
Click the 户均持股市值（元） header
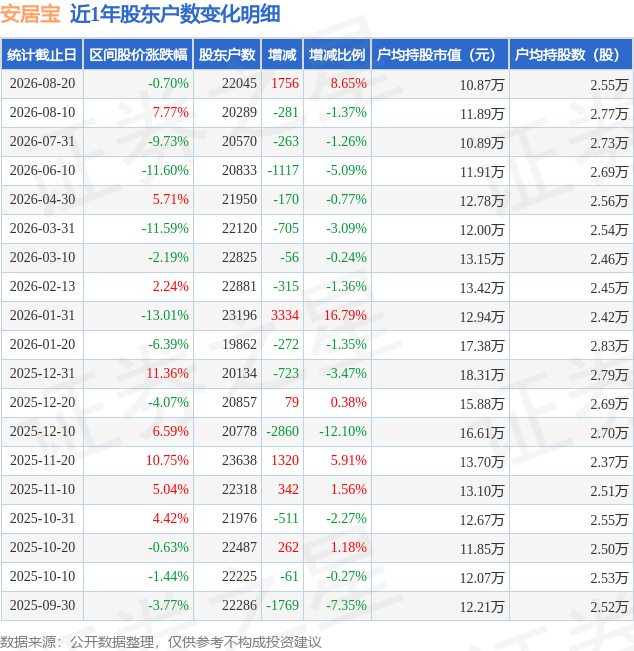(440, 54)
